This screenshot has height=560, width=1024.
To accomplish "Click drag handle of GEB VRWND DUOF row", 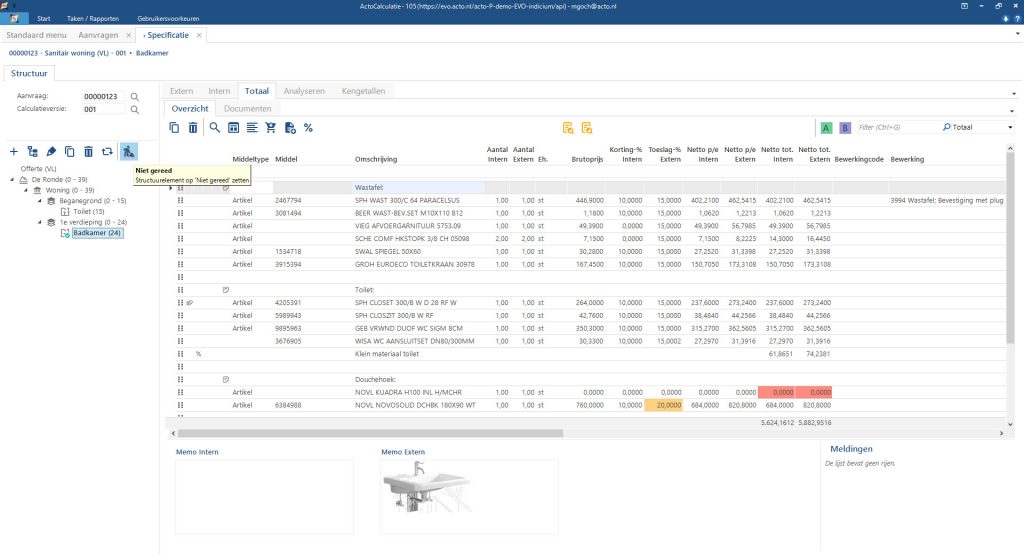I will (180, 328).
